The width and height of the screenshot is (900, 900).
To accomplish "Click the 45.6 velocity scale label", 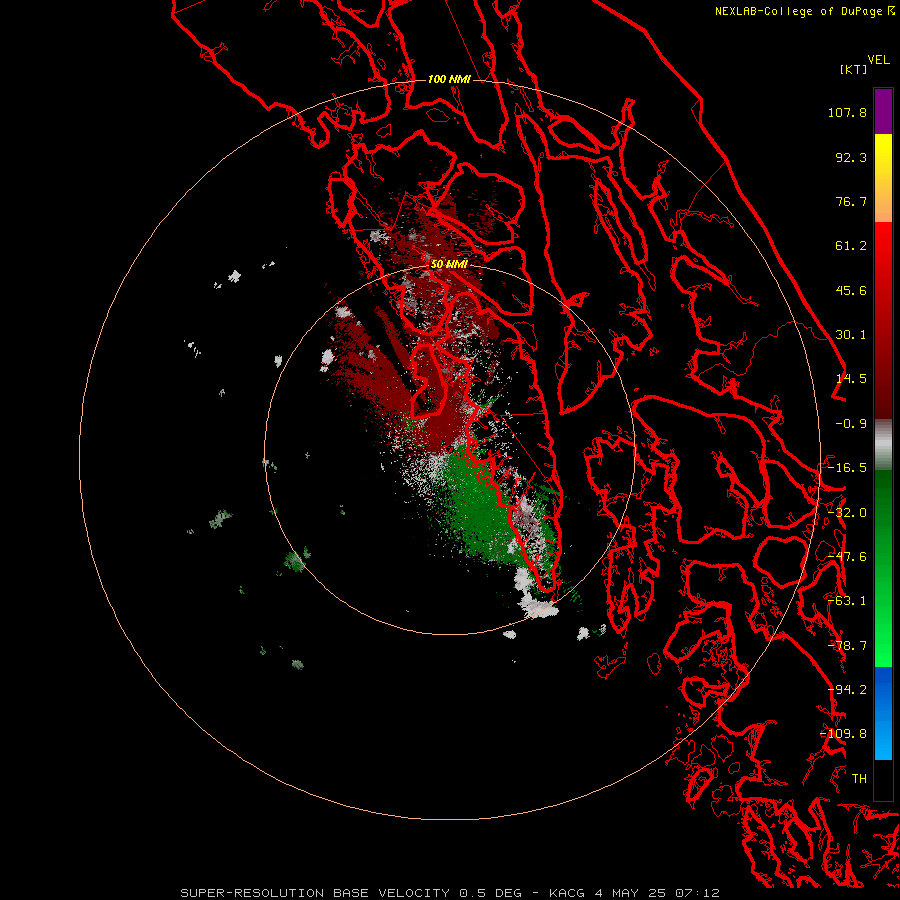I will (x=851, y=290).
